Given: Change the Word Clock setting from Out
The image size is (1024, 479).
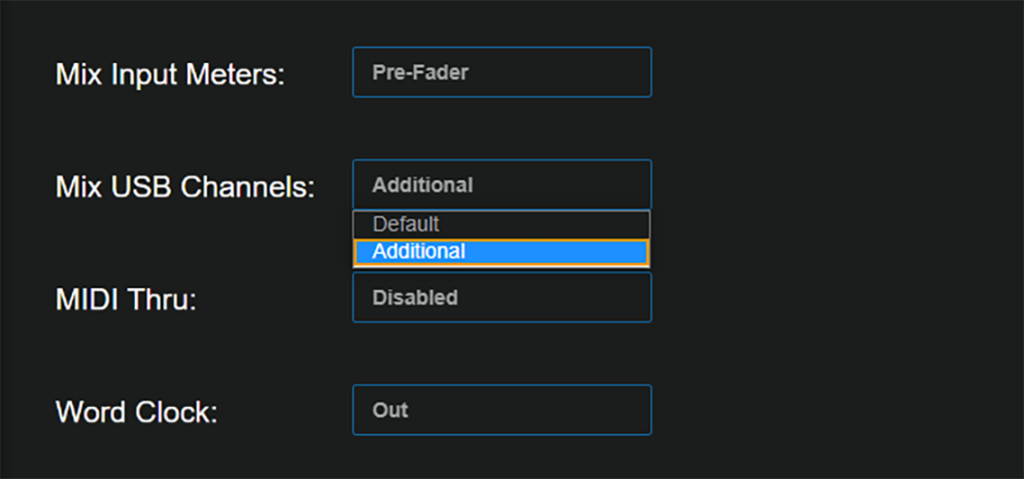Looking at the screenshot, I should (501, 410).
